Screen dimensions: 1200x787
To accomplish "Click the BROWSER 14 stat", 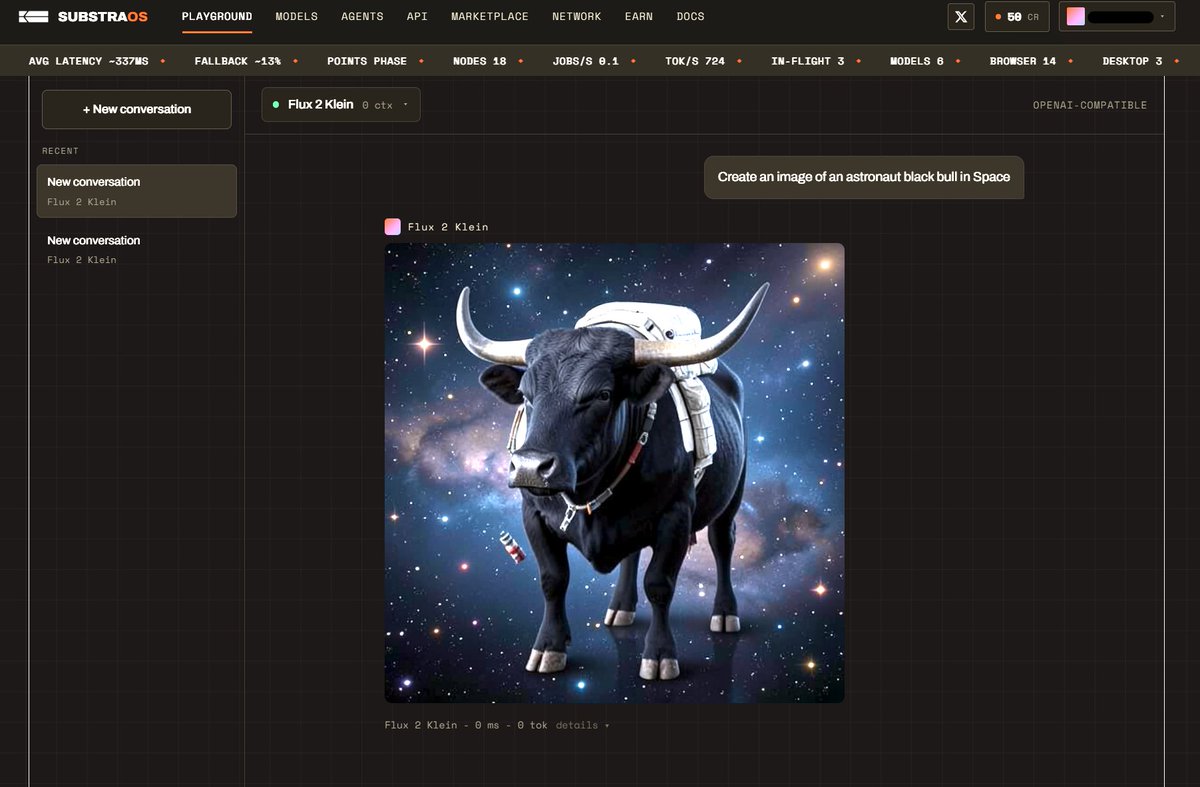I will (x=1023, y=61).
